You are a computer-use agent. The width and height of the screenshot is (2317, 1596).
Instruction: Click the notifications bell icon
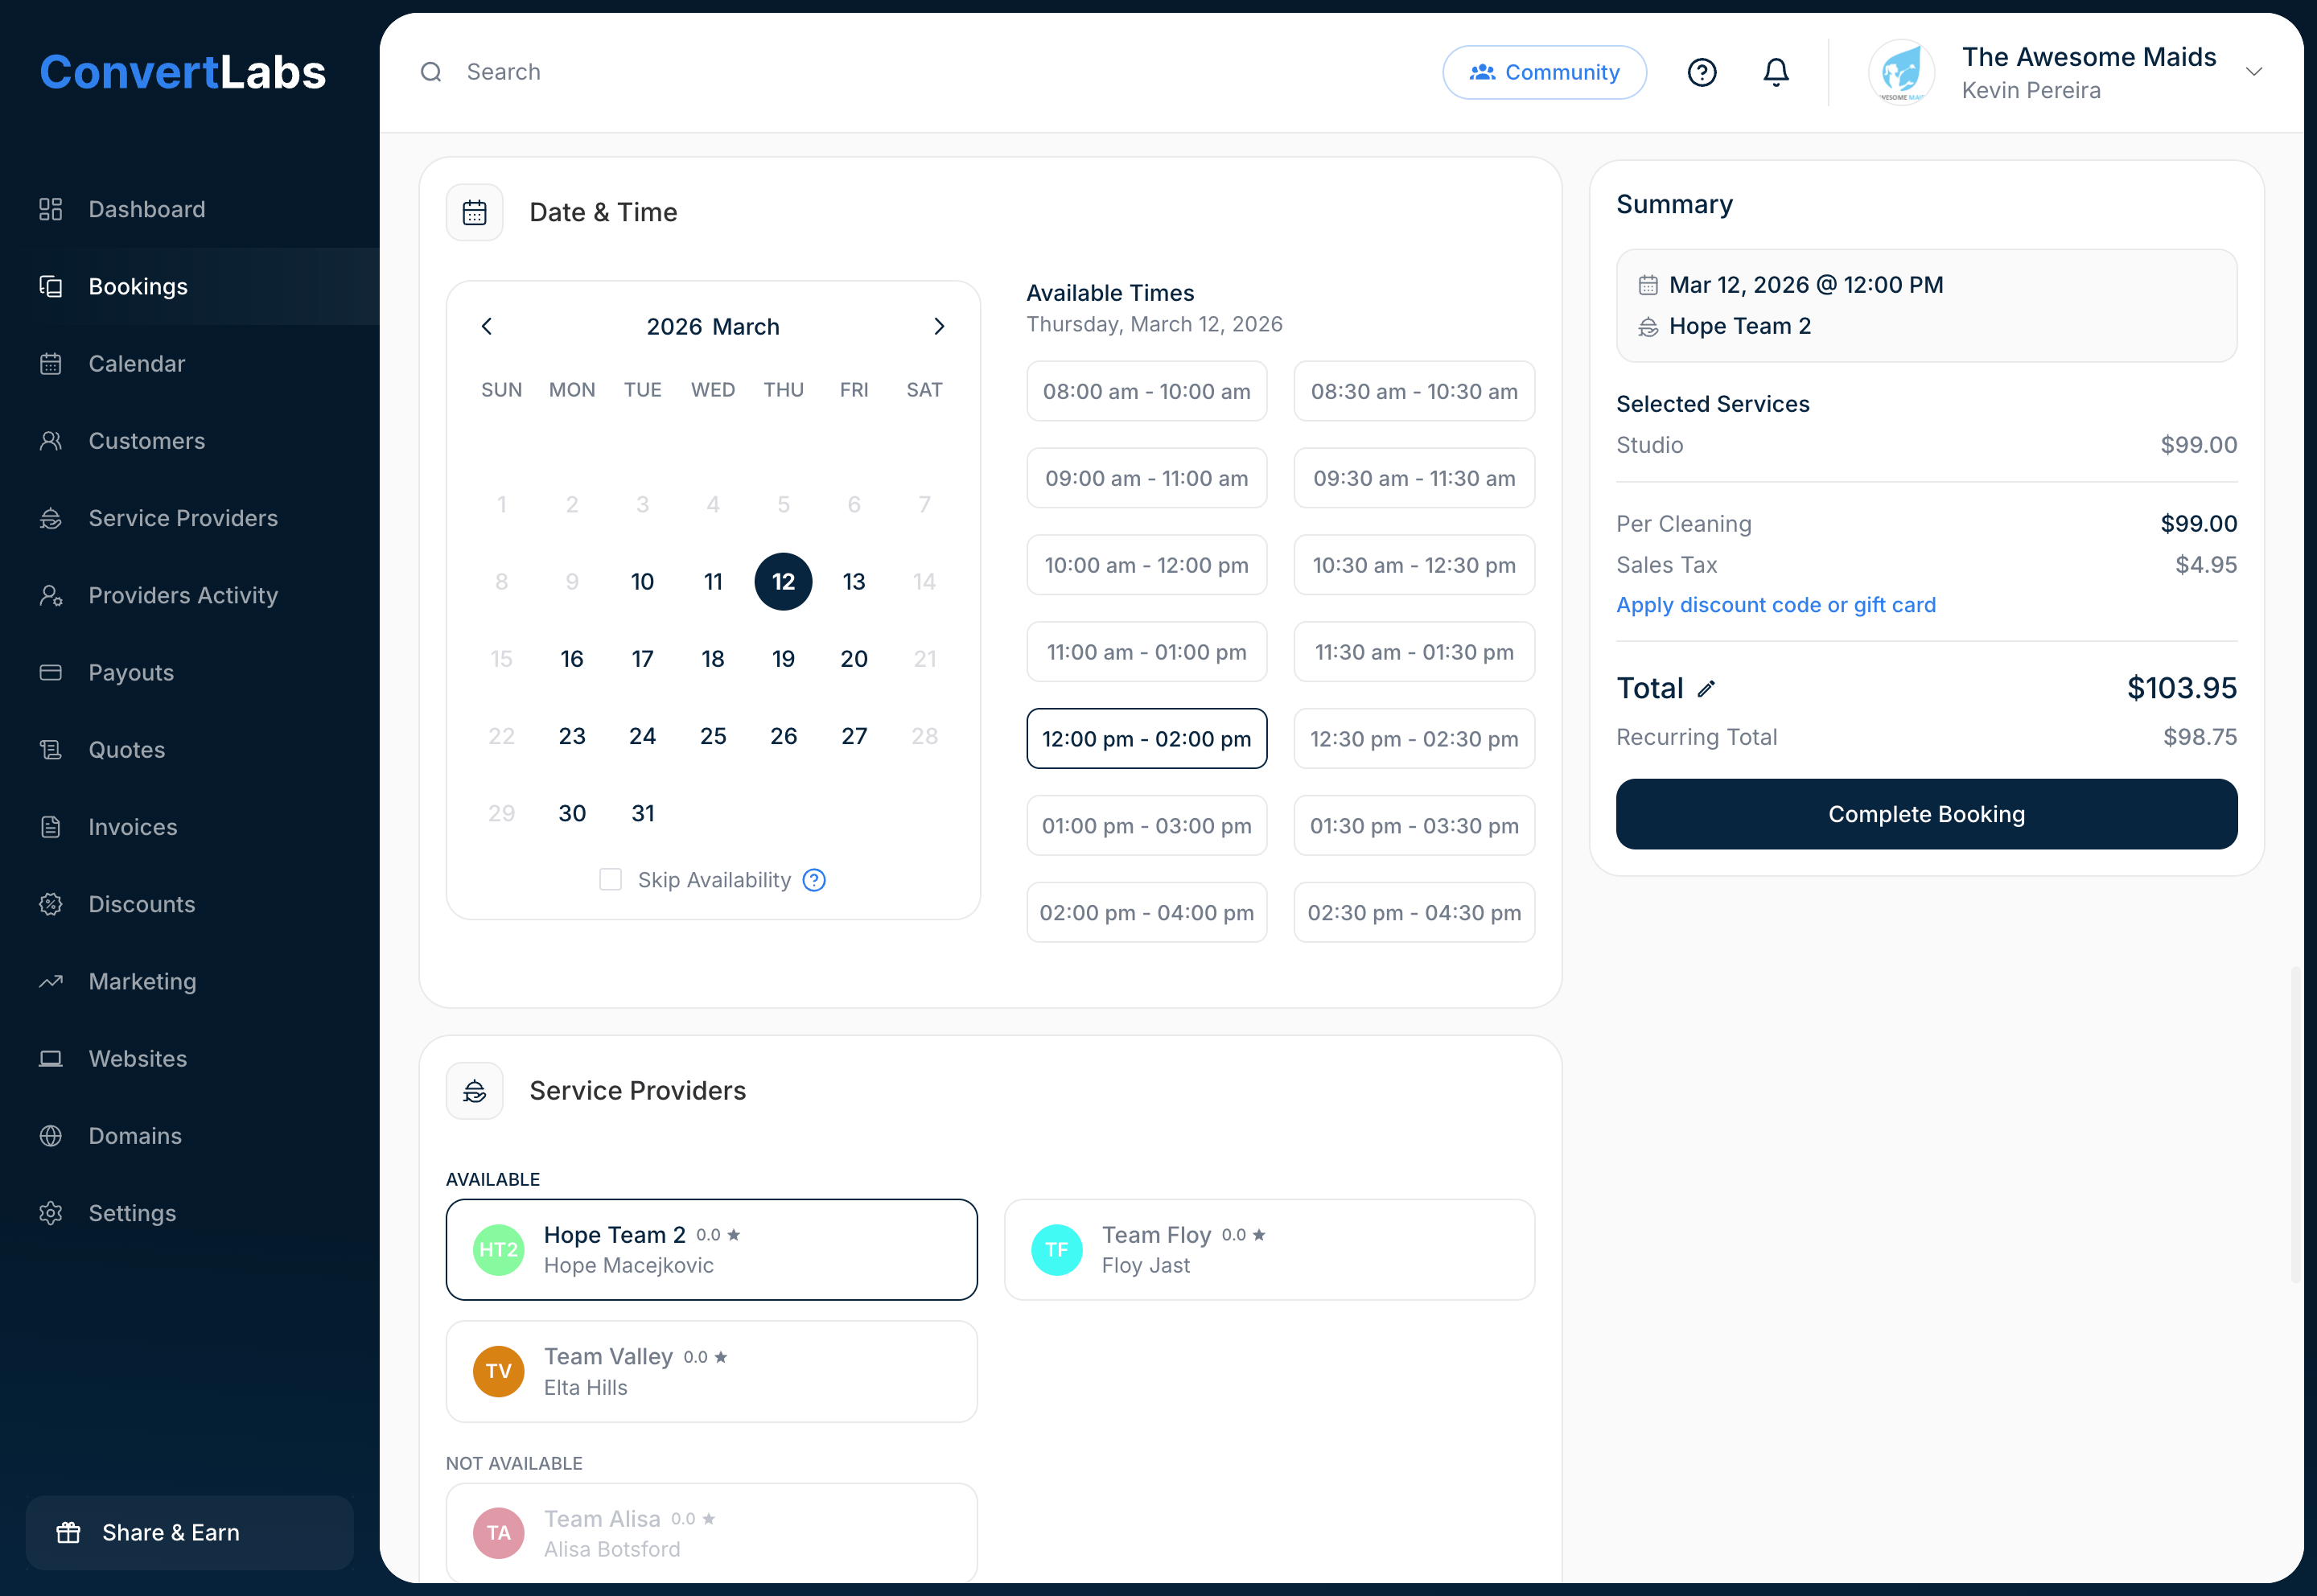[1775, 72]
